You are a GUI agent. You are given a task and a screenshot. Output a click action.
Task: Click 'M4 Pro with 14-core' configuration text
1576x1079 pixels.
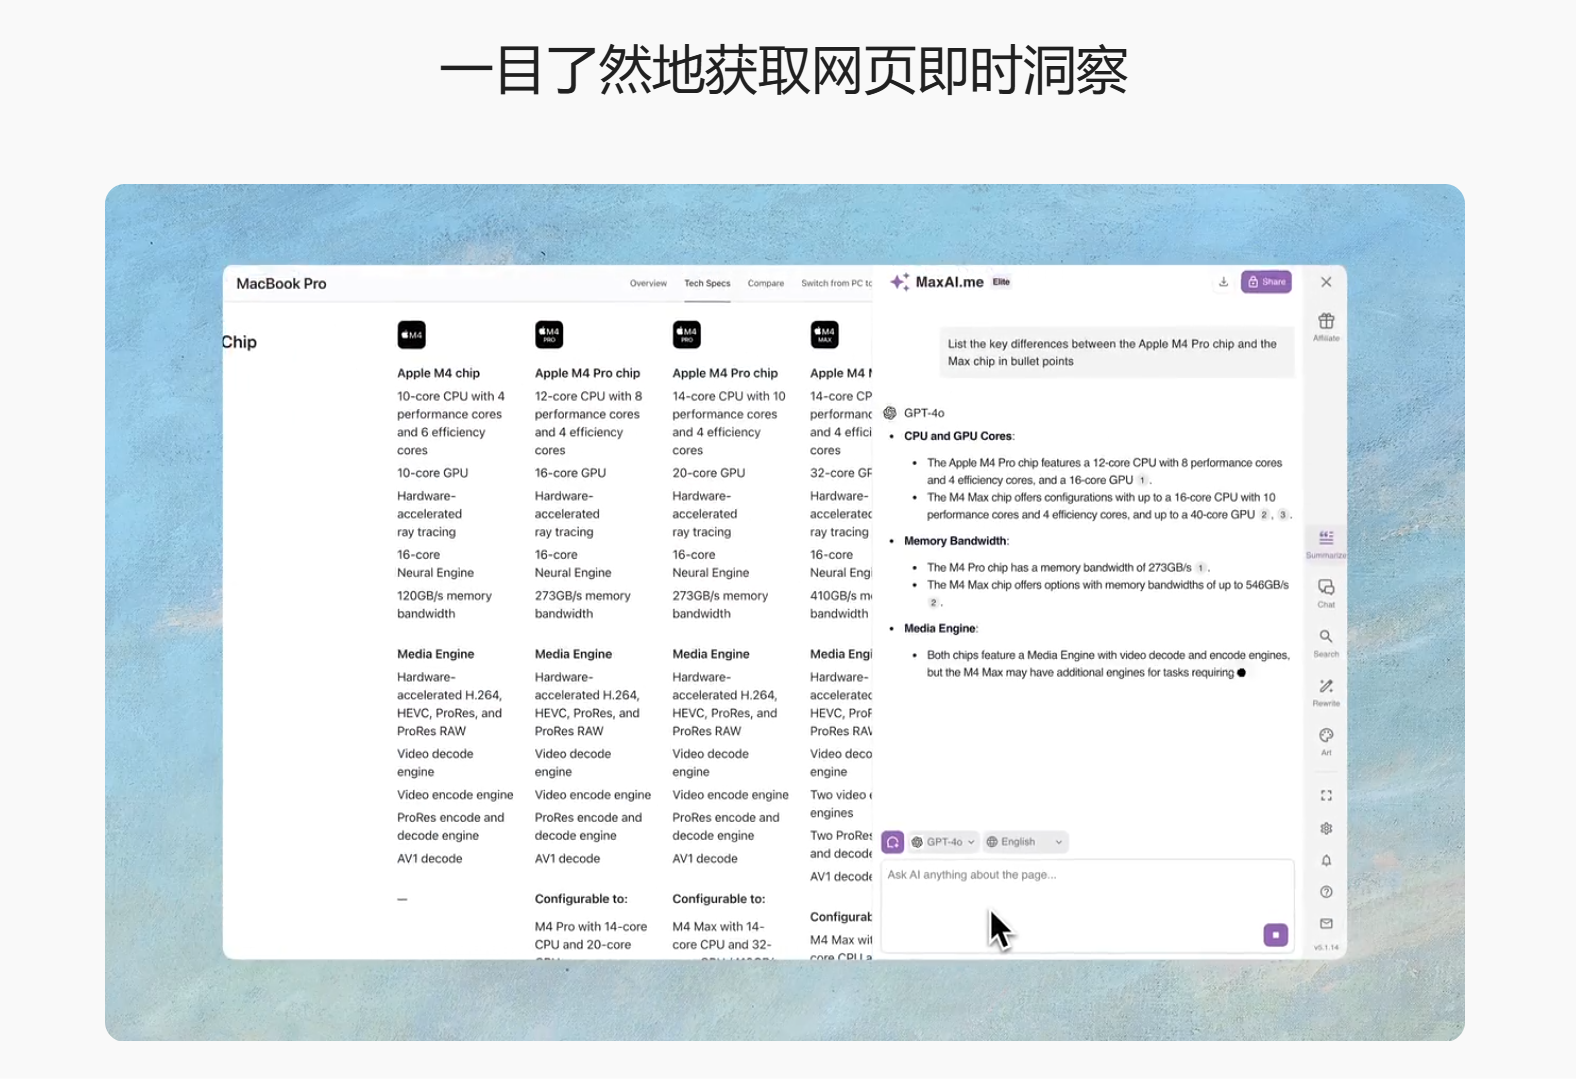590,927
